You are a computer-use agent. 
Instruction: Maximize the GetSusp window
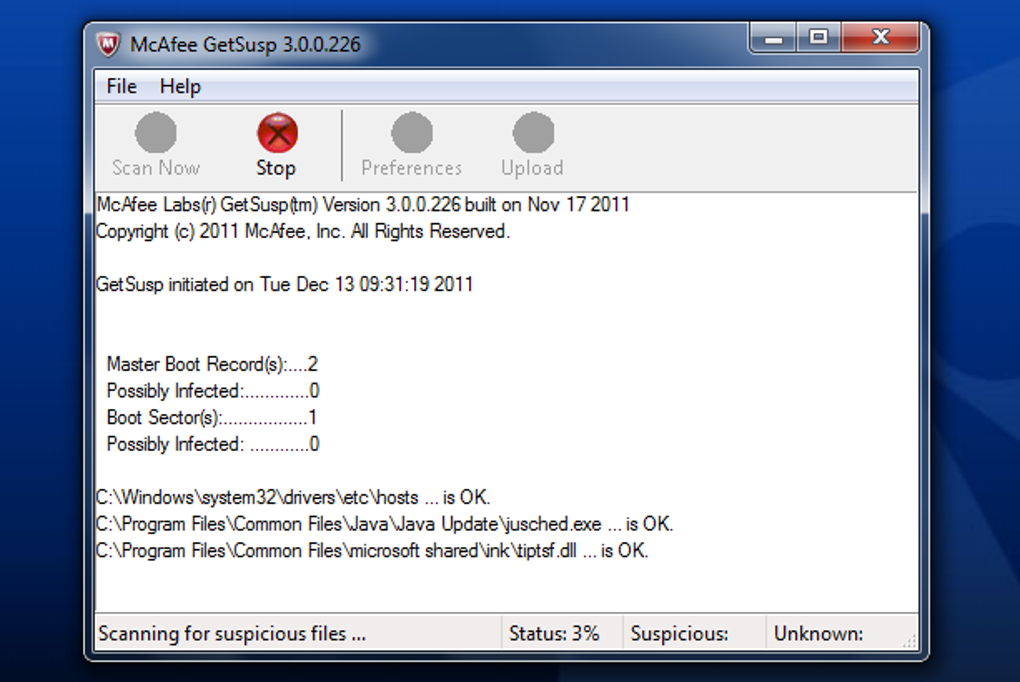pyautogui.click(x=818, y=38)
